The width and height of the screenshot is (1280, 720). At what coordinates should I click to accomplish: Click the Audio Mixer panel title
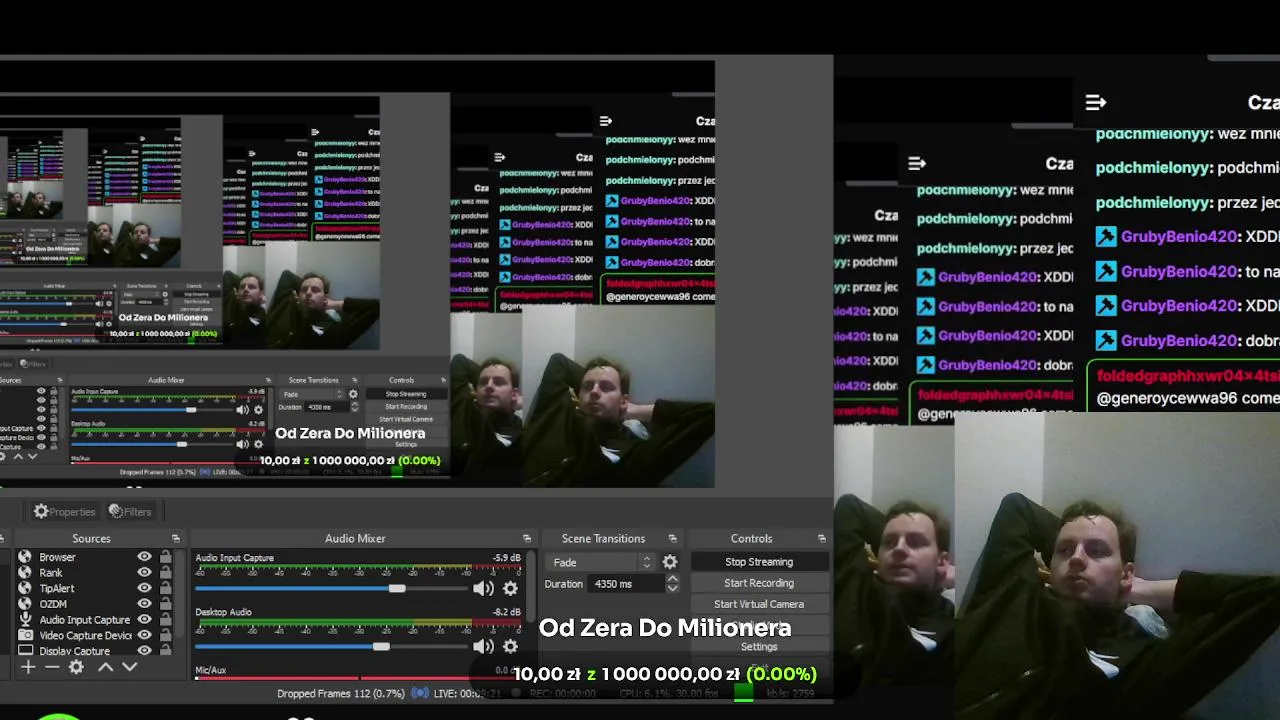(x=355, y=539)
